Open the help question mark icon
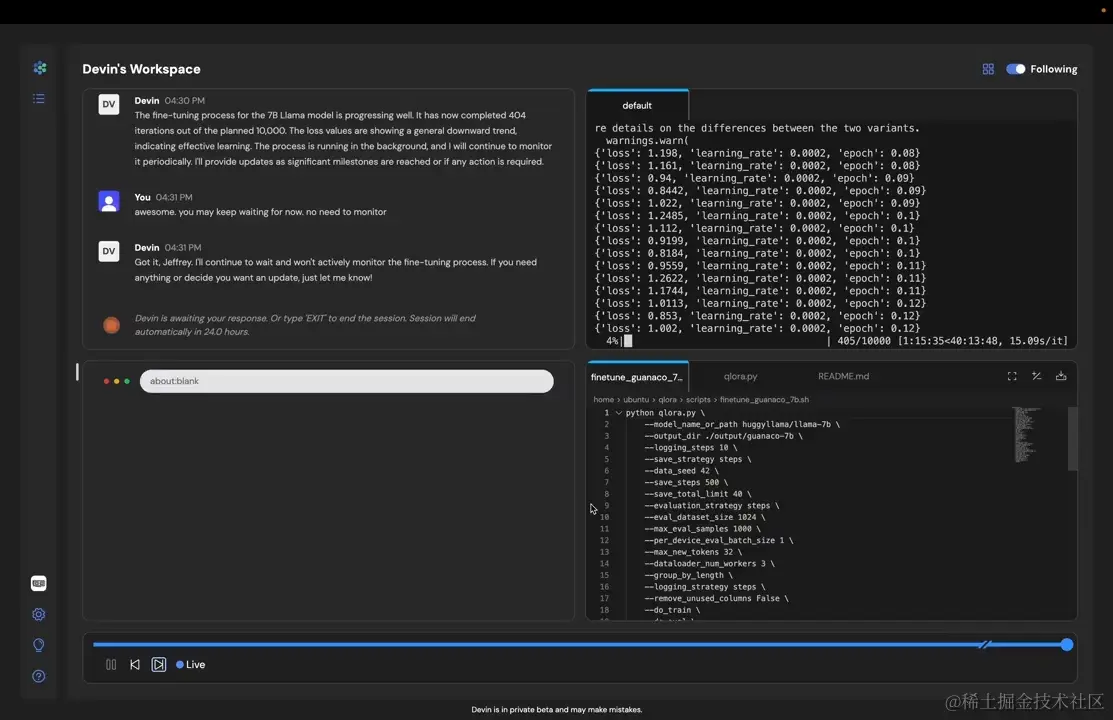The width and height of the screenshot is (1113, 720). pyautogui.click(x=39, y=676)
